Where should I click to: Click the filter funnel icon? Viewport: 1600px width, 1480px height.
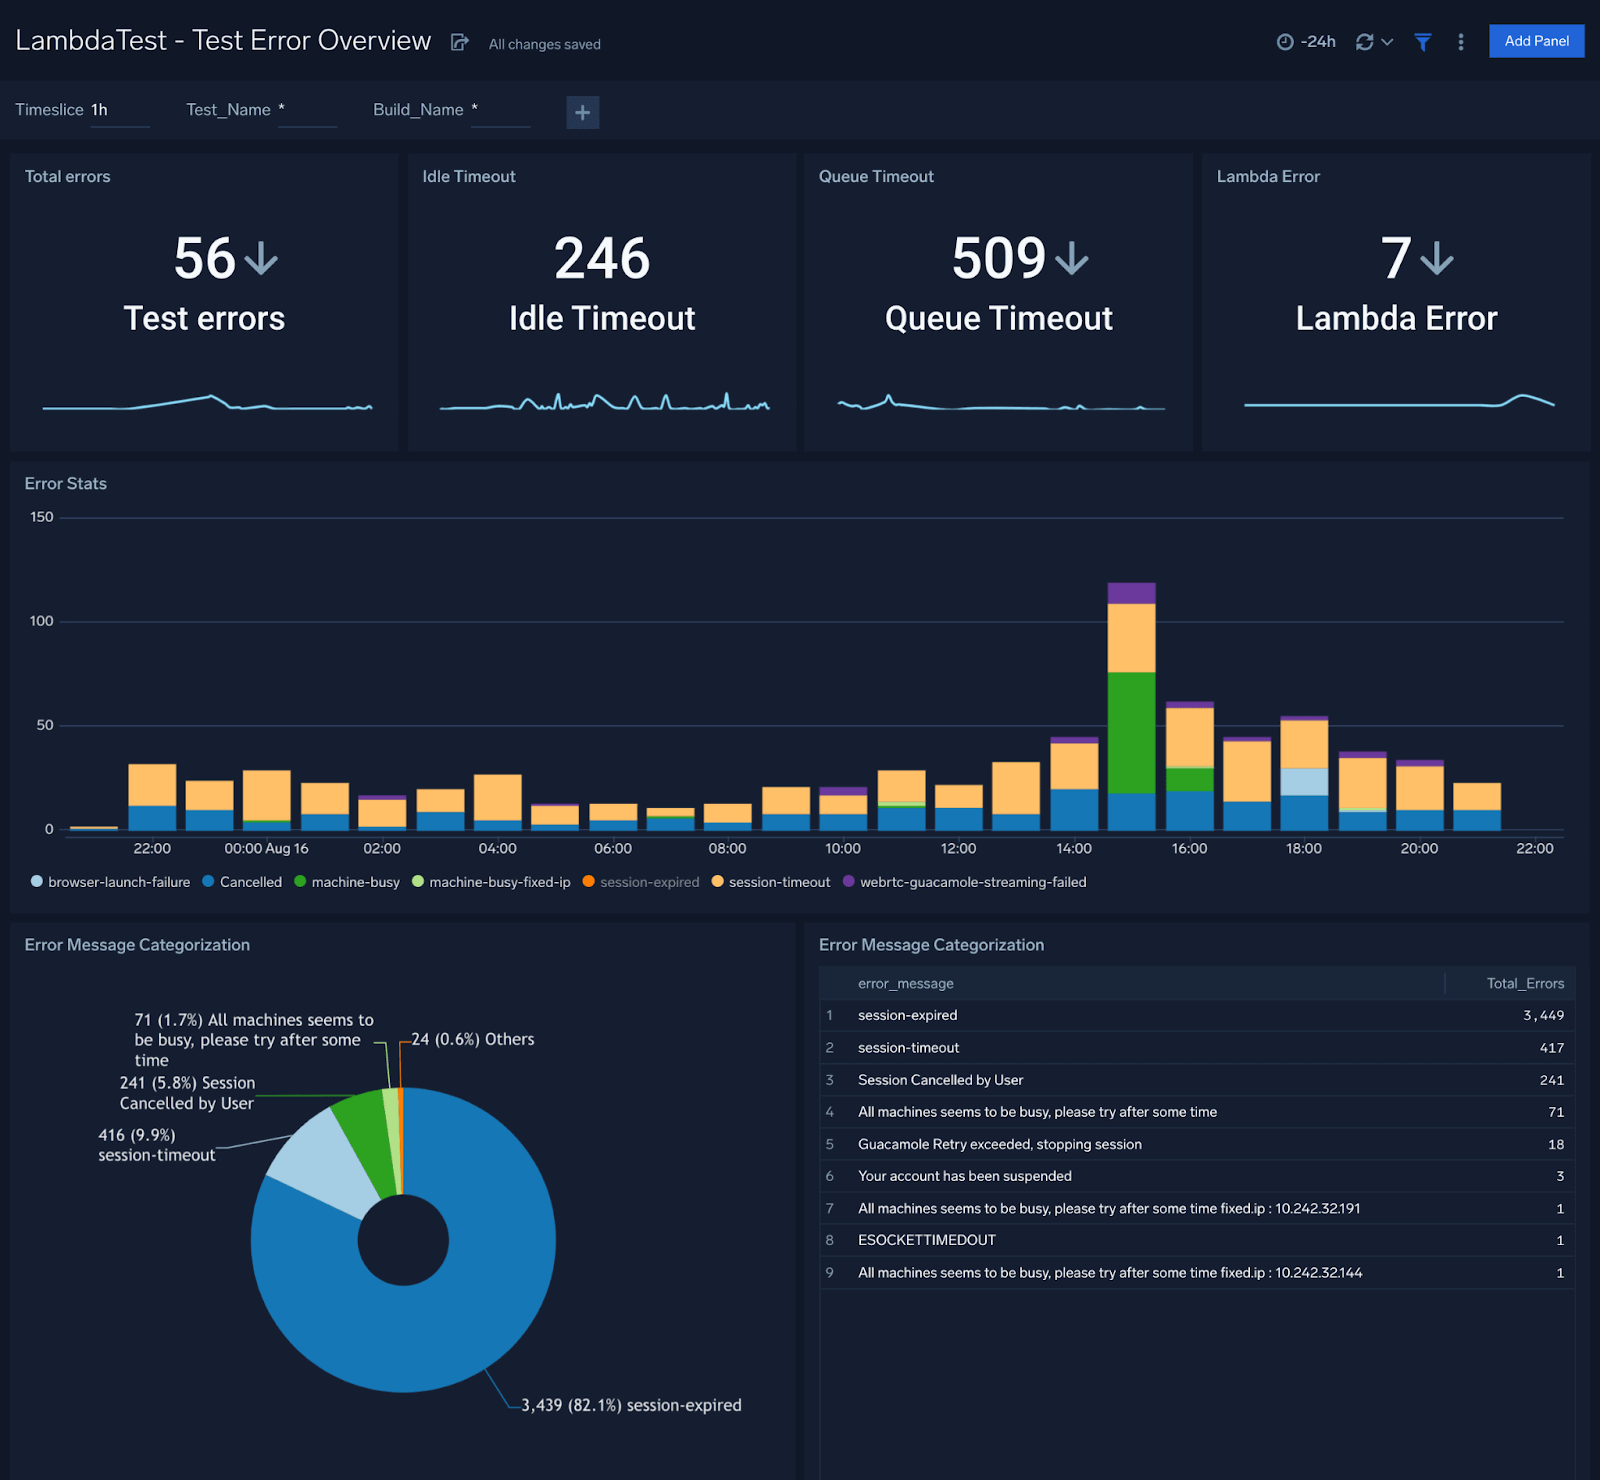coord(1422,42)
